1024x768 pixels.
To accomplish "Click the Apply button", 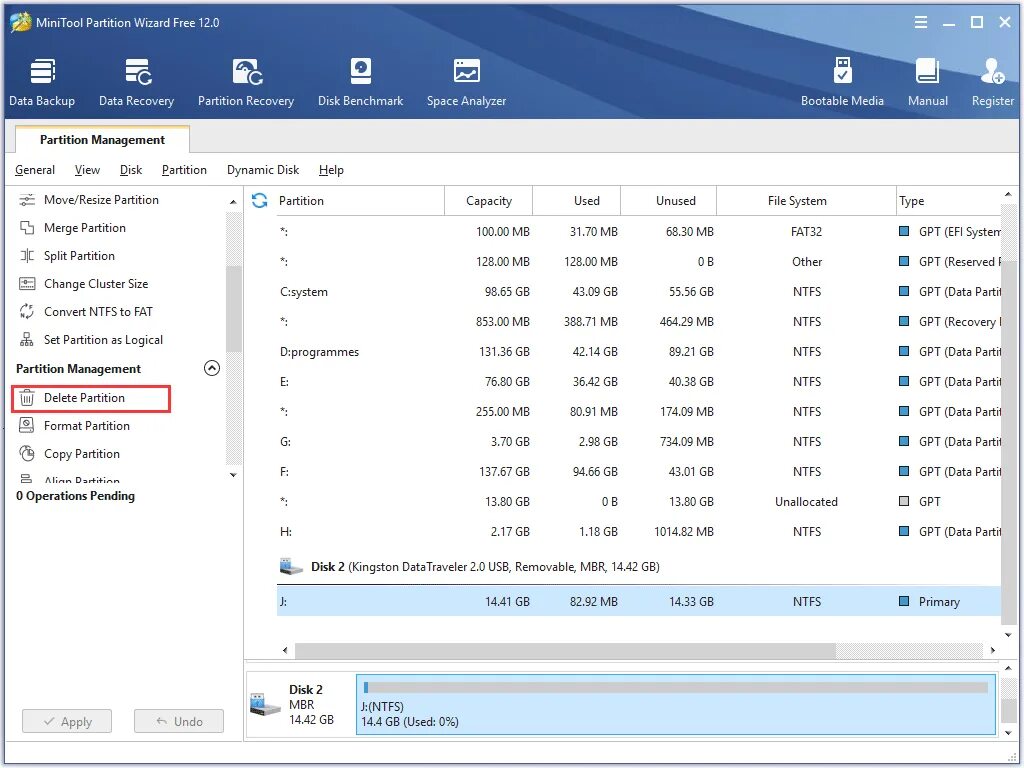I will click(x=67, y=722).
